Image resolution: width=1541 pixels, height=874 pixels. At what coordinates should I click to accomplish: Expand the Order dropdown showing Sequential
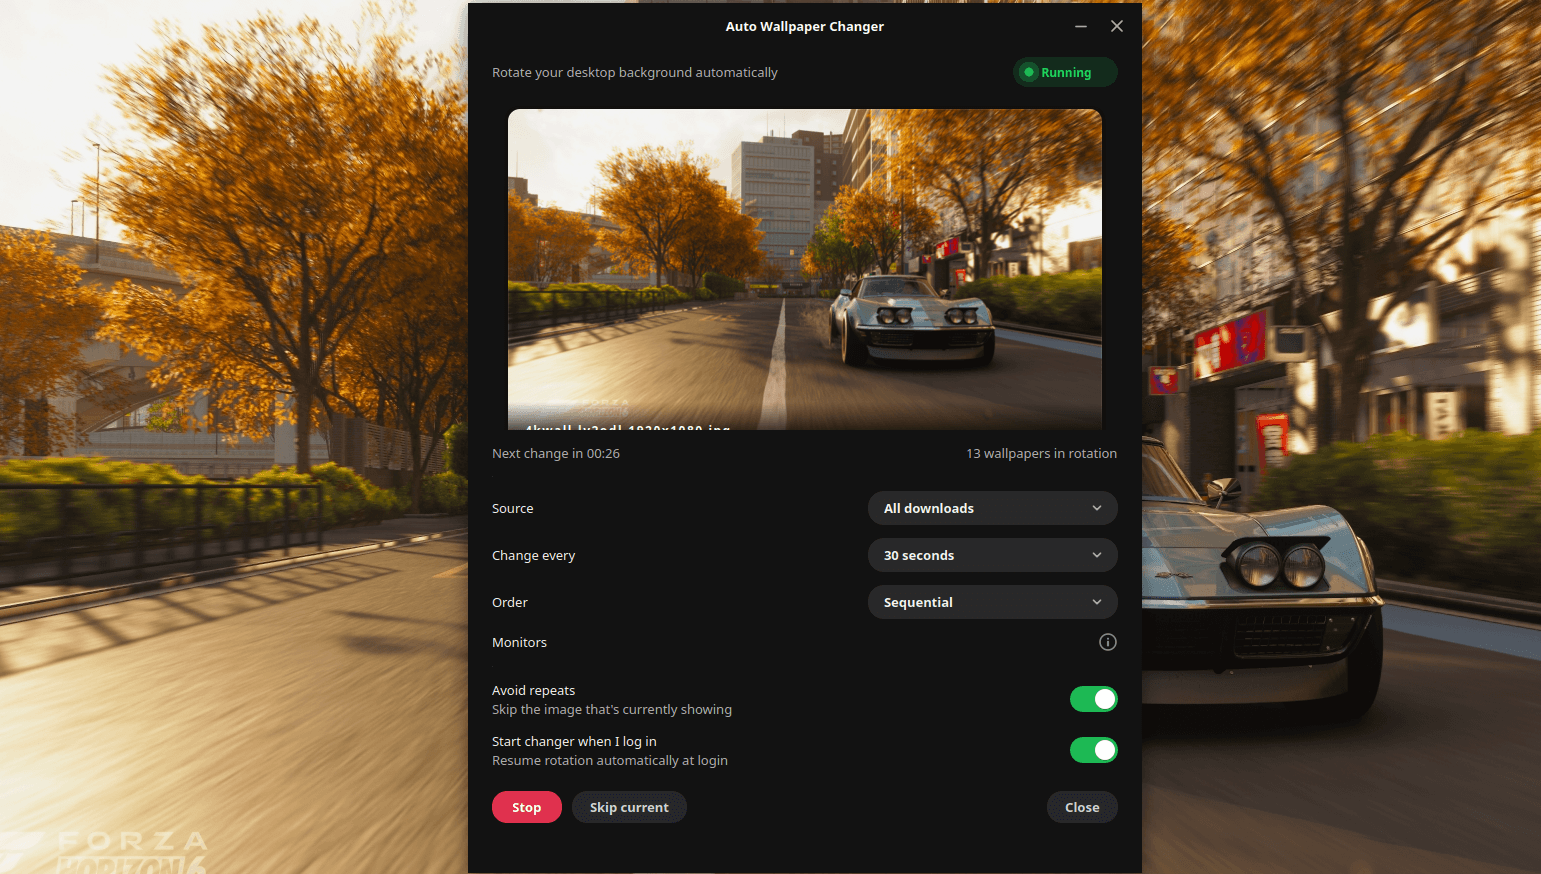pyautogui.click(x=992, y=602)
